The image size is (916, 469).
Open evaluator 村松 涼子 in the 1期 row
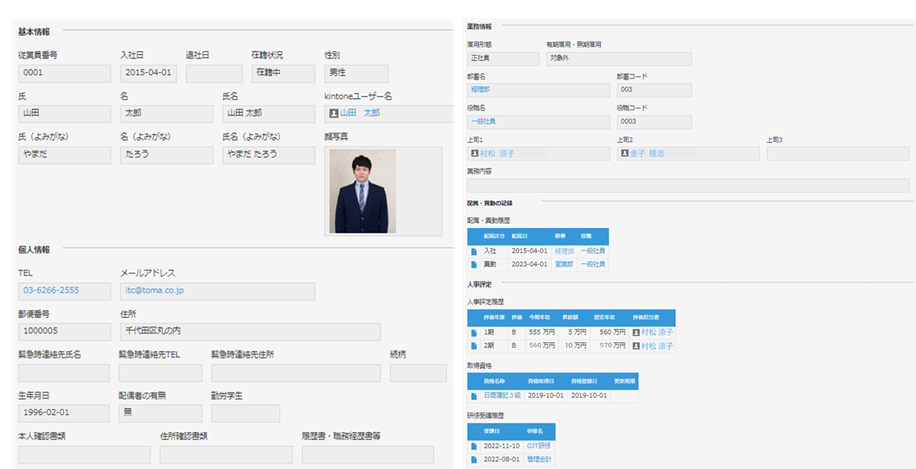click(x=657, y=332)
